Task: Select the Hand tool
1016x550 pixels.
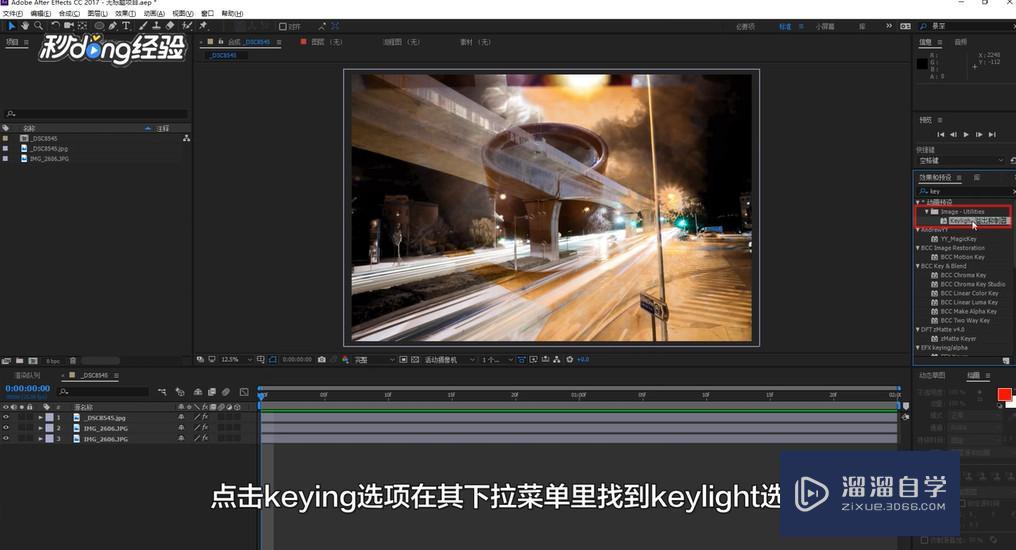Action: pos(25,26)
